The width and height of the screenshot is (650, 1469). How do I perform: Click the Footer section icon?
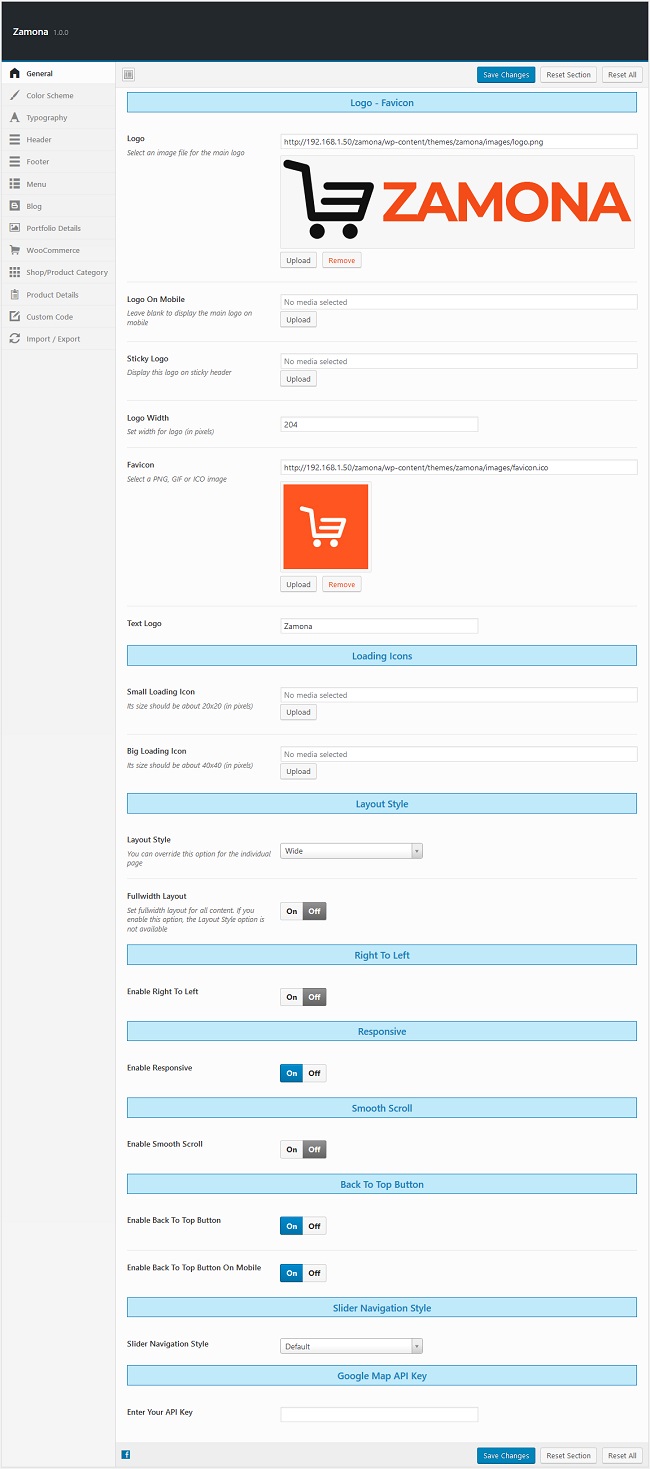(14, 161)
